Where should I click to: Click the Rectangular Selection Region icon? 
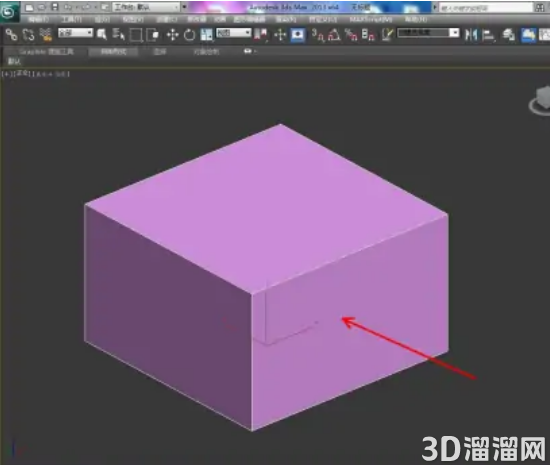[136, 35]
